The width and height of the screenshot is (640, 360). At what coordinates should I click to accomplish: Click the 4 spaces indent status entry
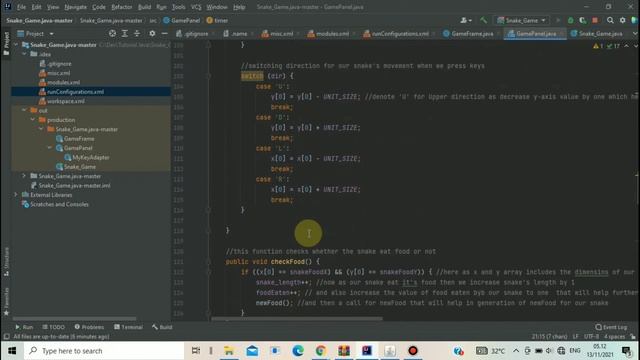[x=614, y=336]
